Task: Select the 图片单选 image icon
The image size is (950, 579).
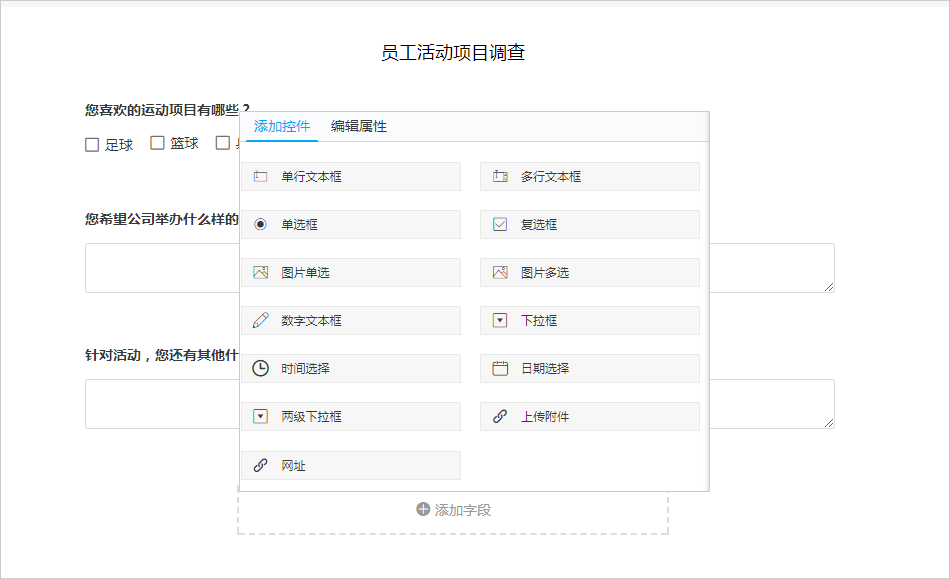Action: coord(261,273)
